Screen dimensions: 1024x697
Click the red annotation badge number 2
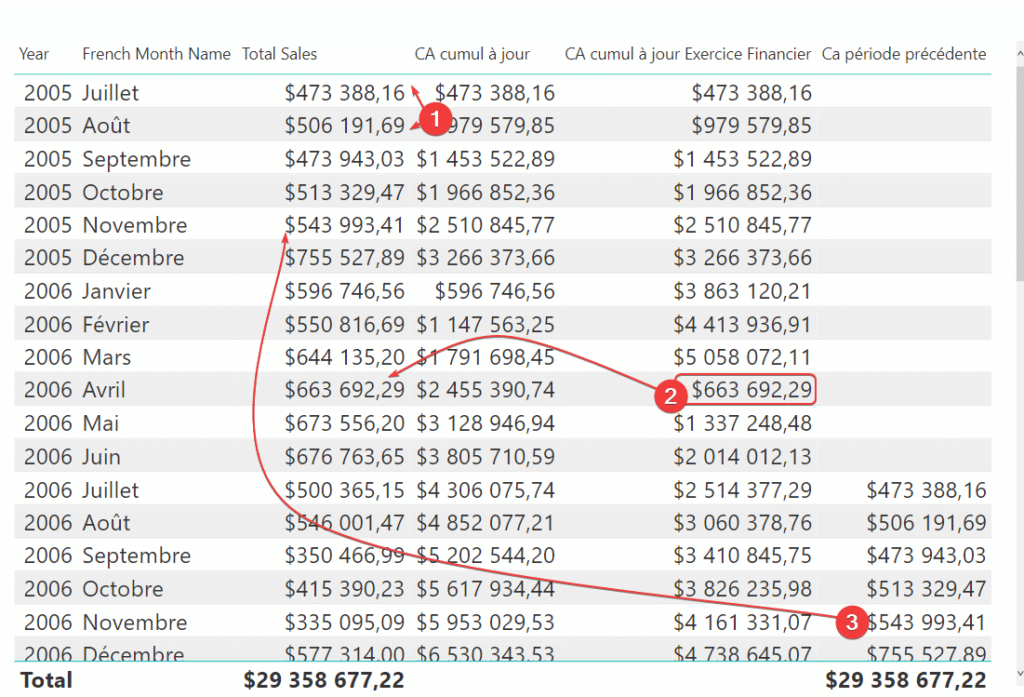point(669,396)
